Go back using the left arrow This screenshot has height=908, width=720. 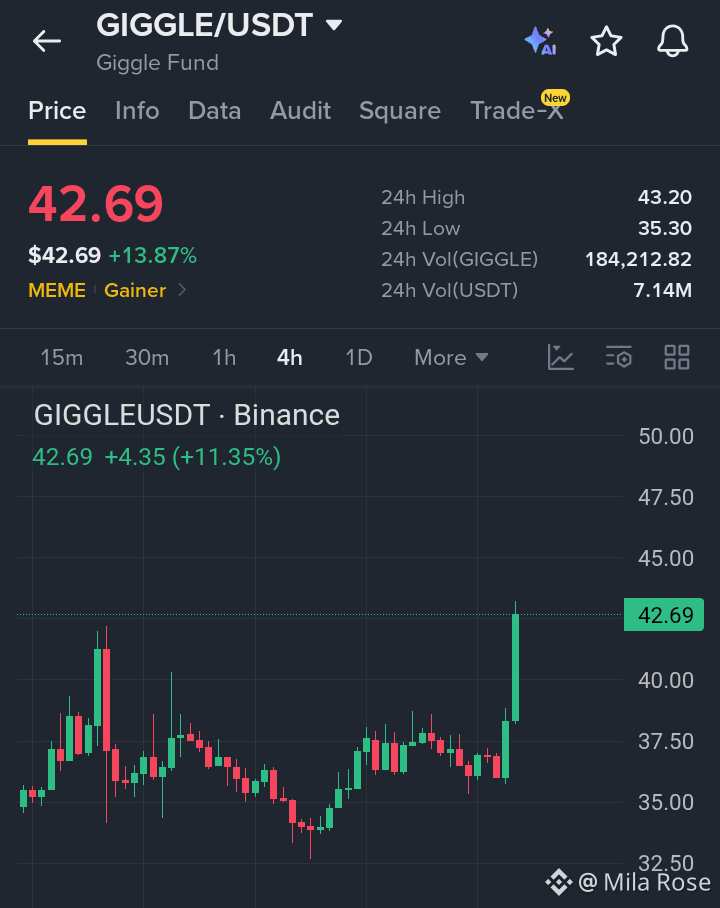47,41
